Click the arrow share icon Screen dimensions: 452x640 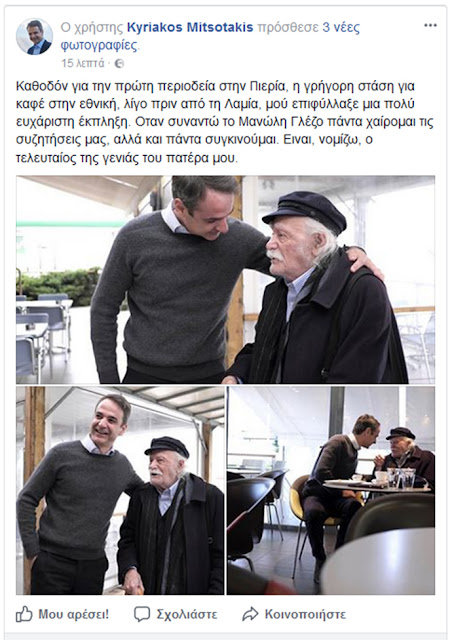click(250, 614)
